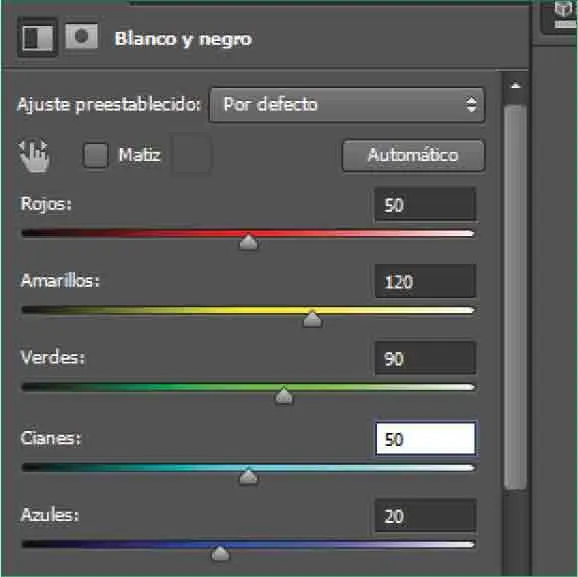The image size is (578, 577).
Task: Click the Azules value field showing 20
Action: (425, 516)
